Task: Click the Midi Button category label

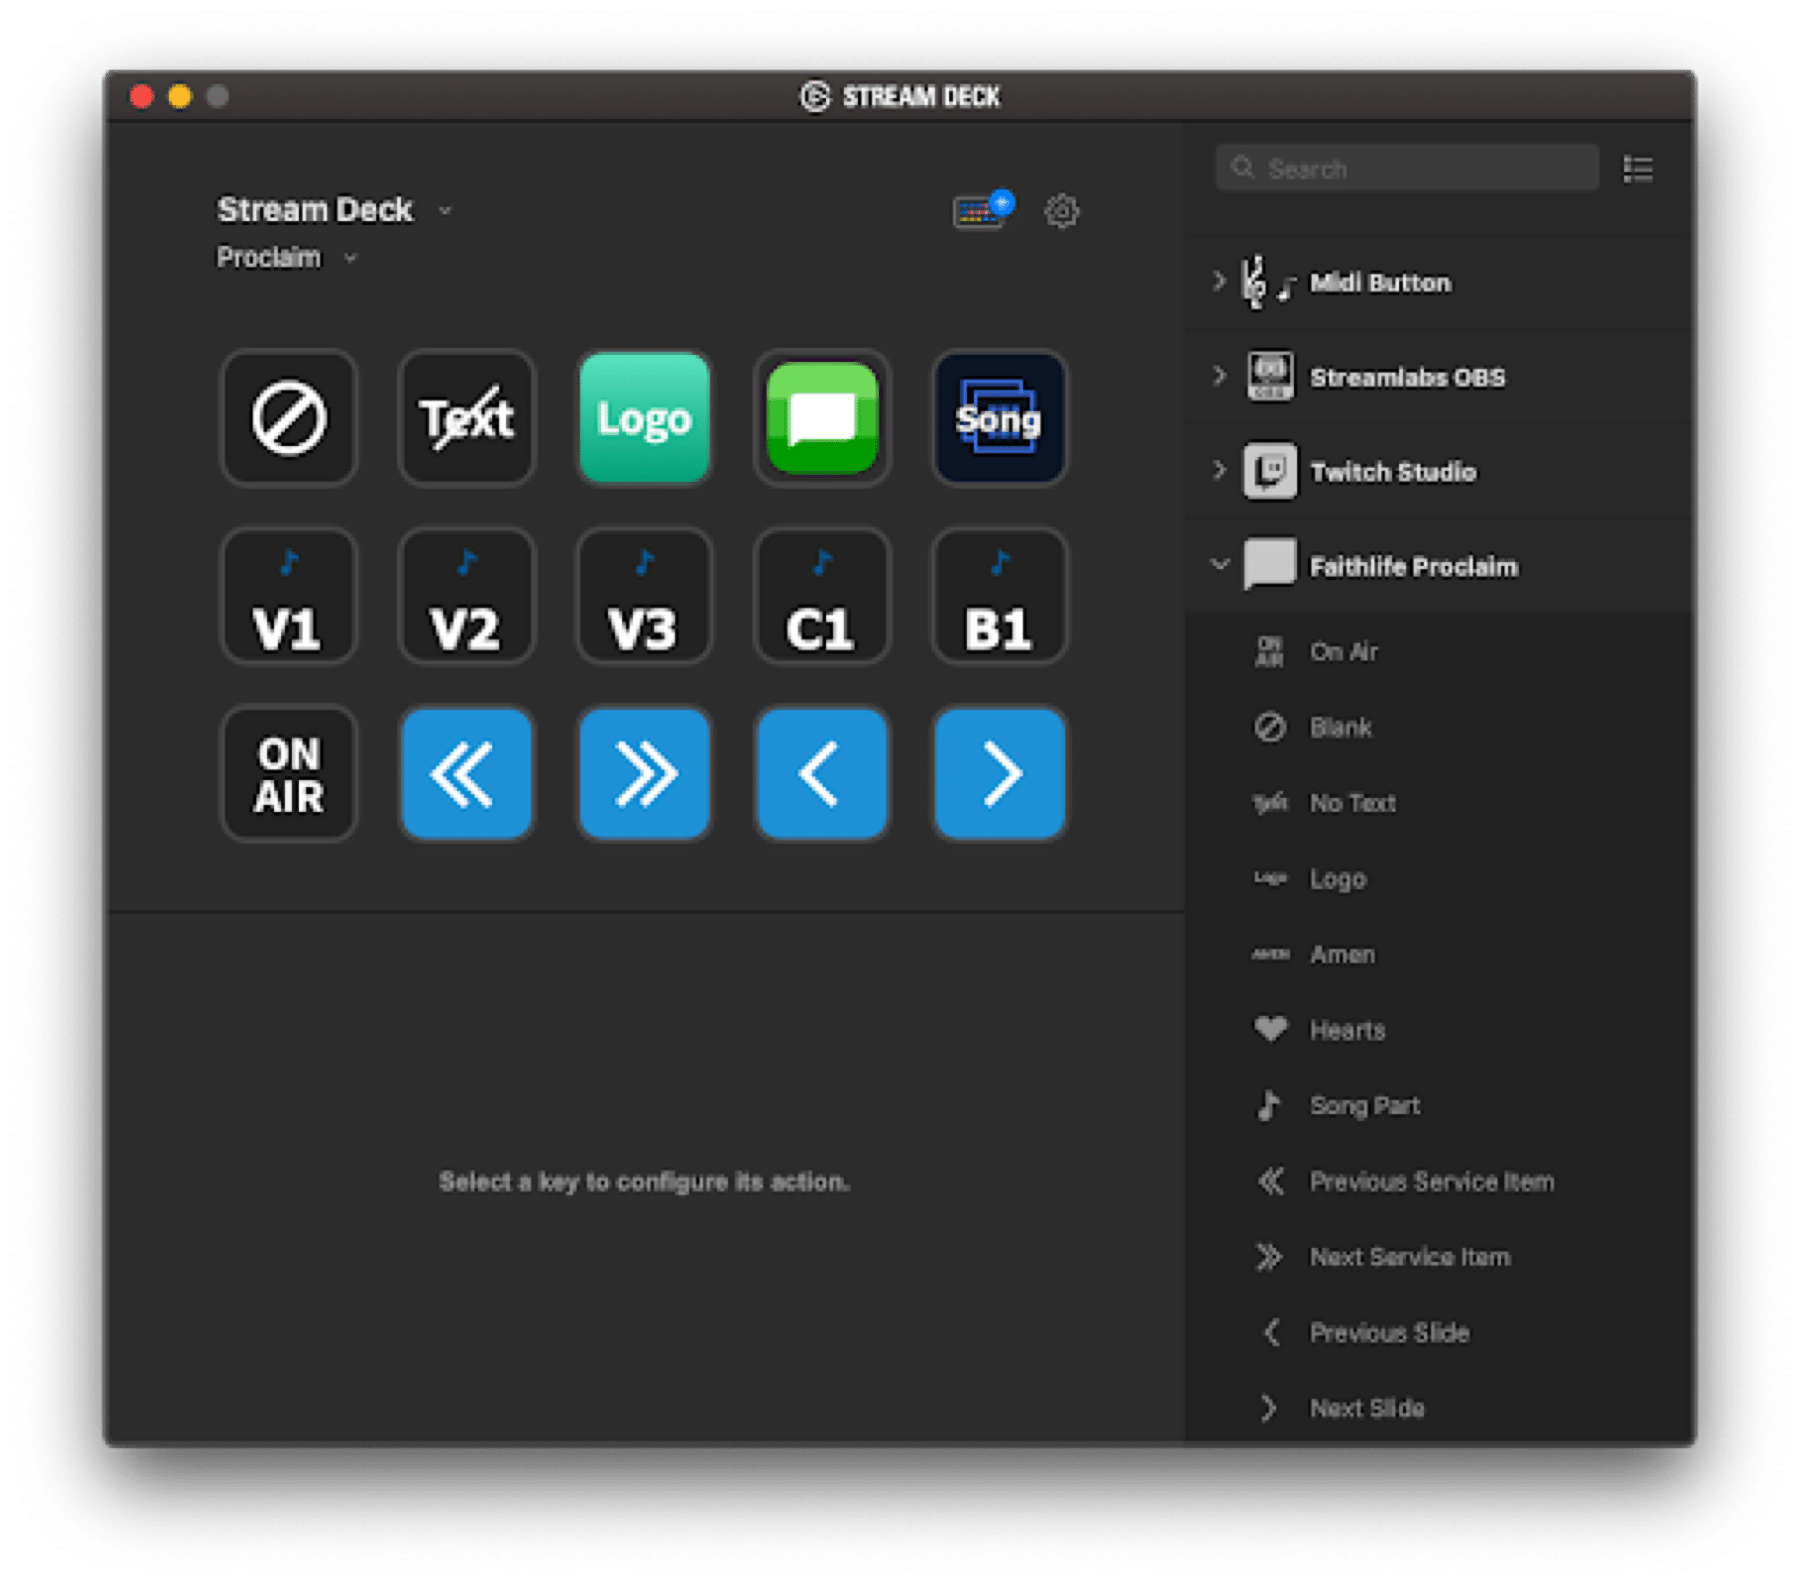Action: [1380, 283]
